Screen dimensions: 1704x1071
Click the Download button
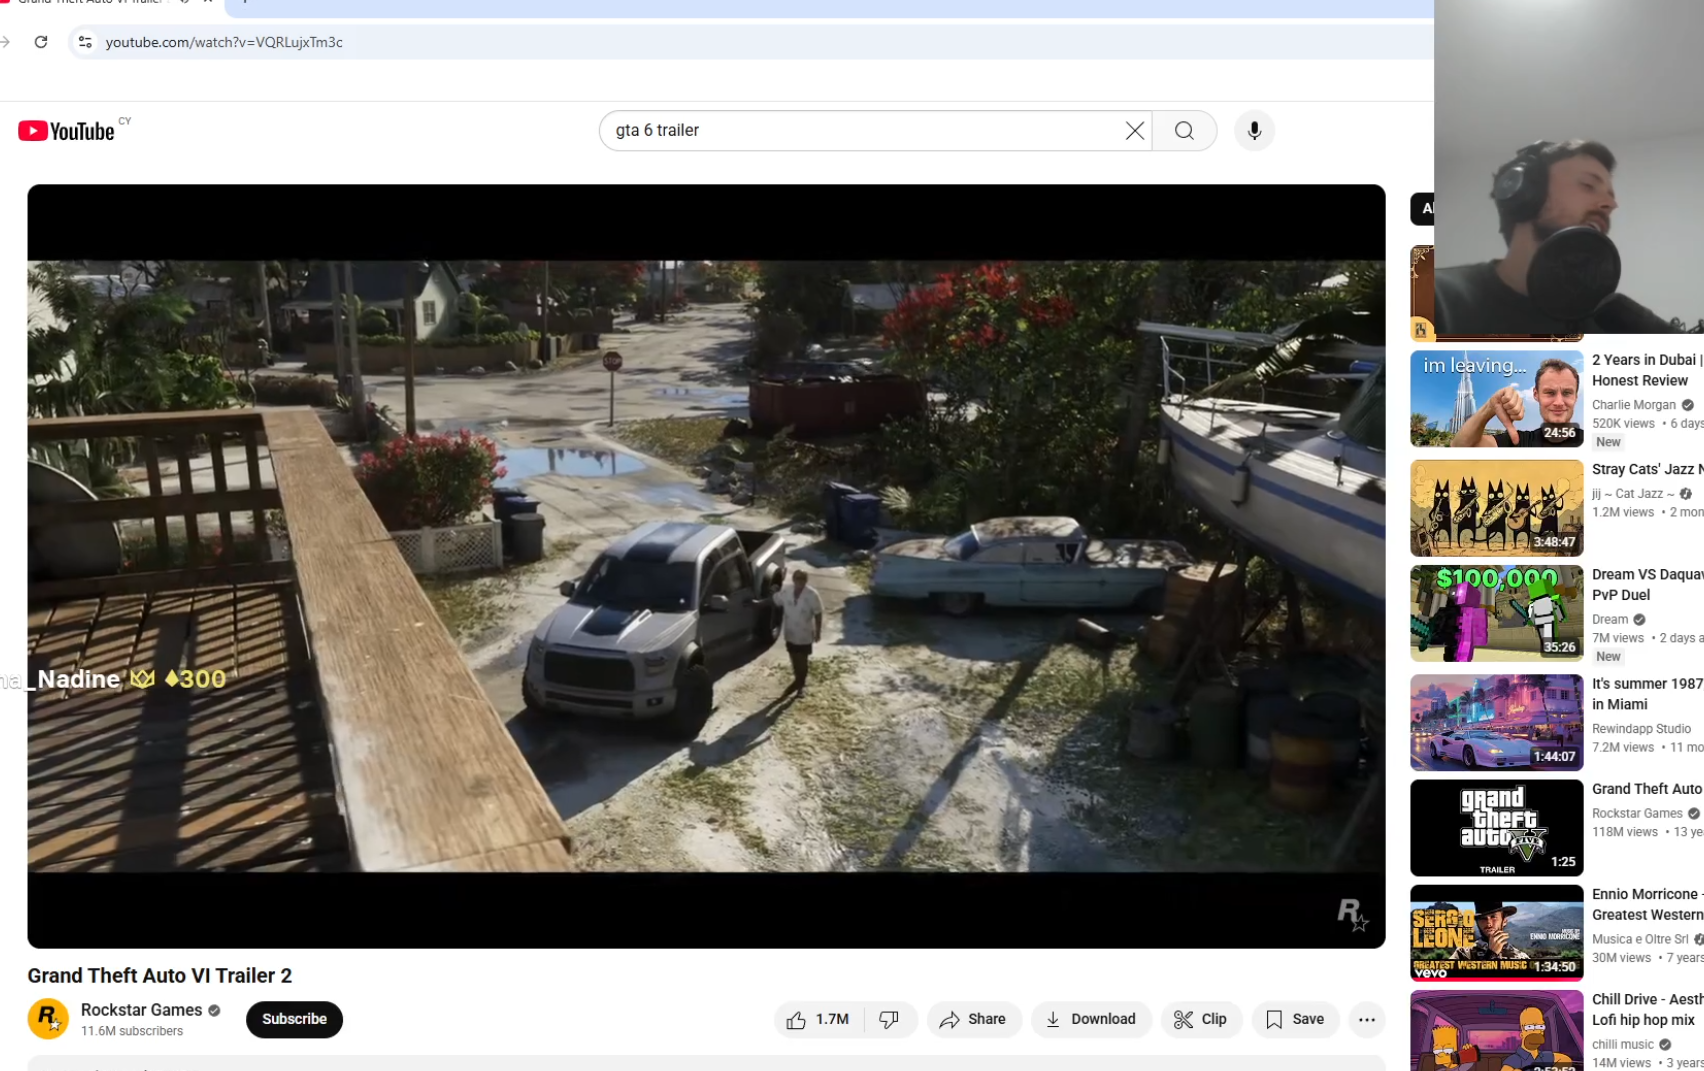pos(1091,1019)
